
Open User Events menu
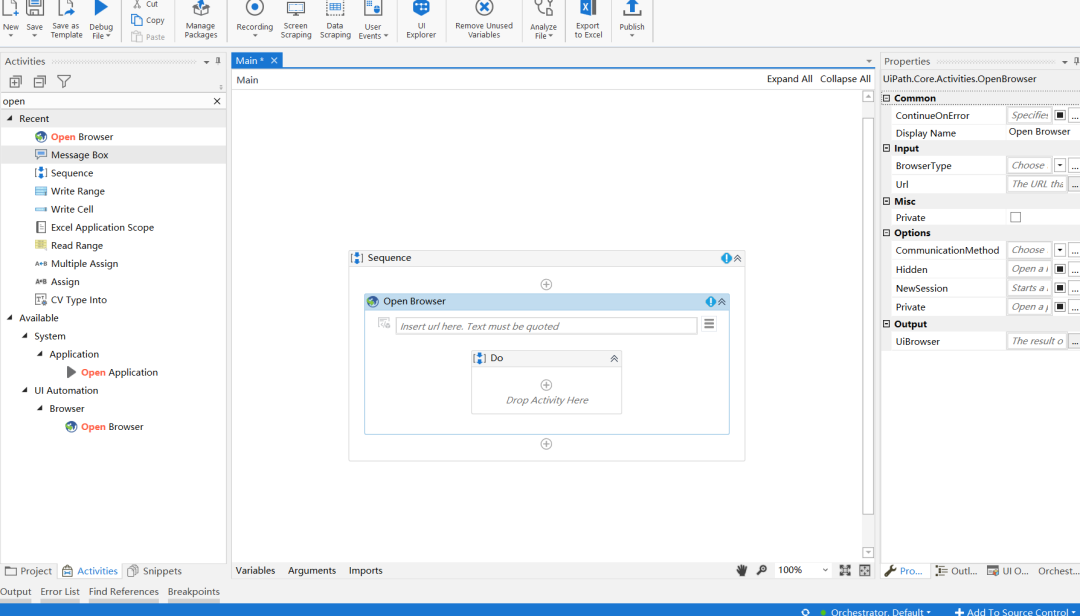tap(373, 20)
